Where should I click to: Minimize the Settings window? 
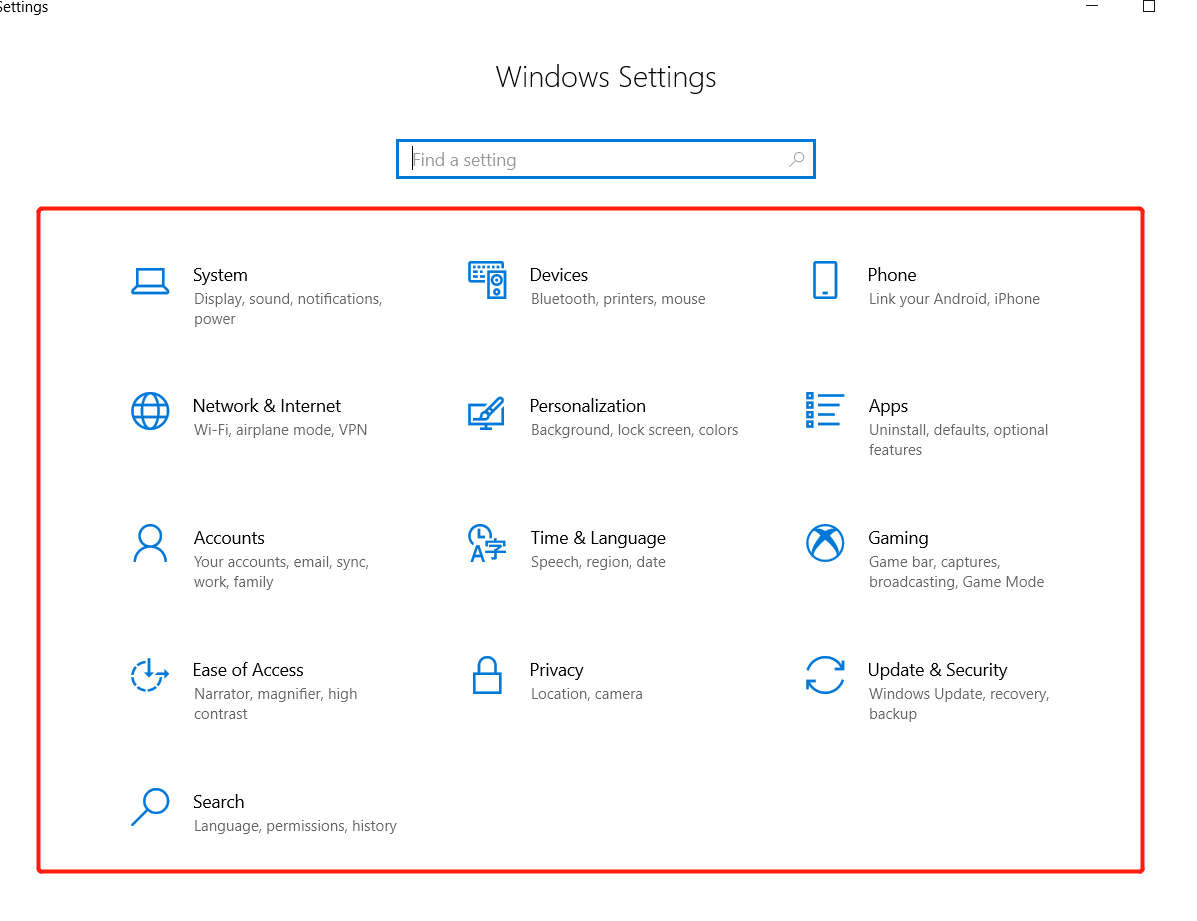click(1092, 6)
